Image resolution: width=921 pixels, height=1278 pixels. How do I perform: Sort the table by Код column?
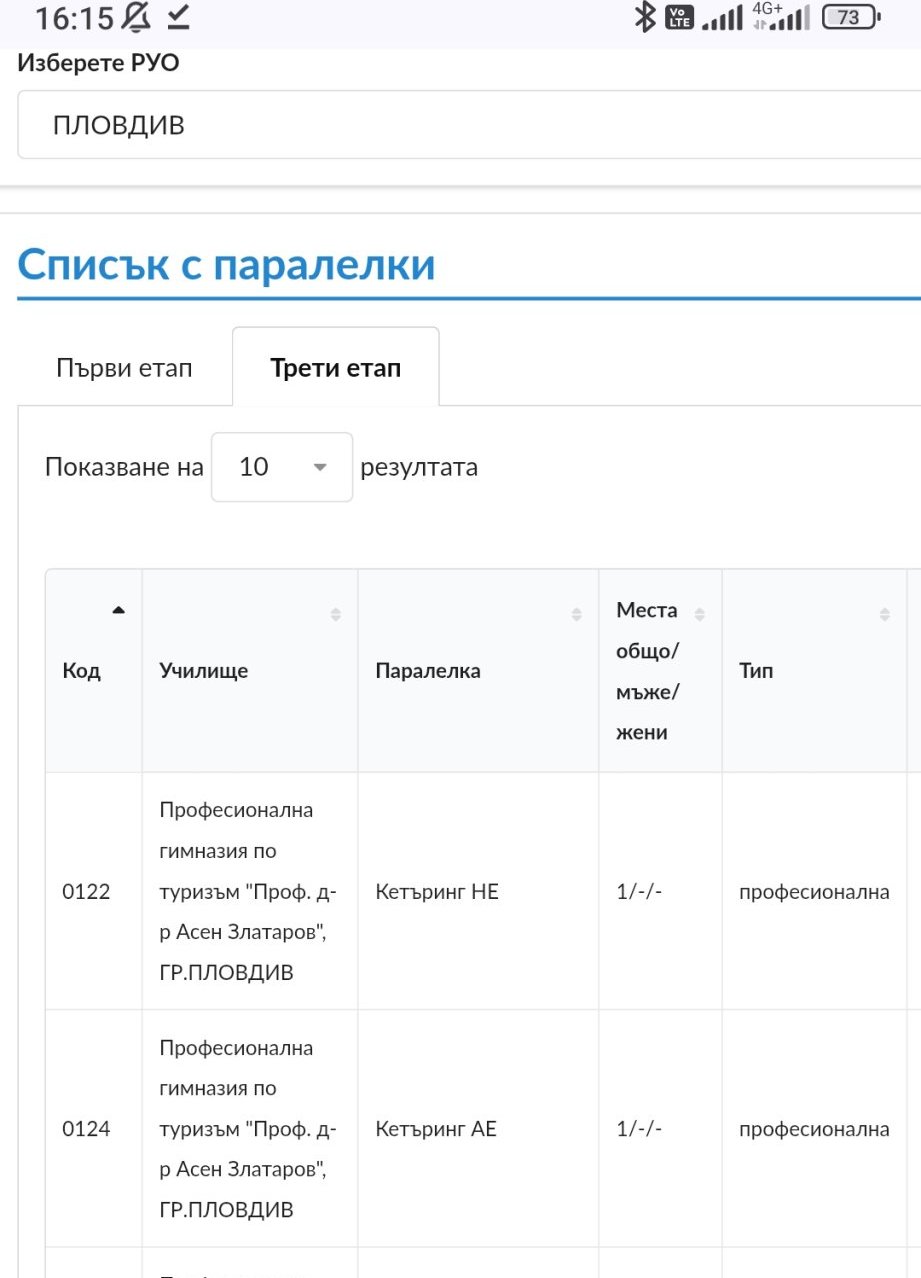pyautogui.click(x=119, y=610)
